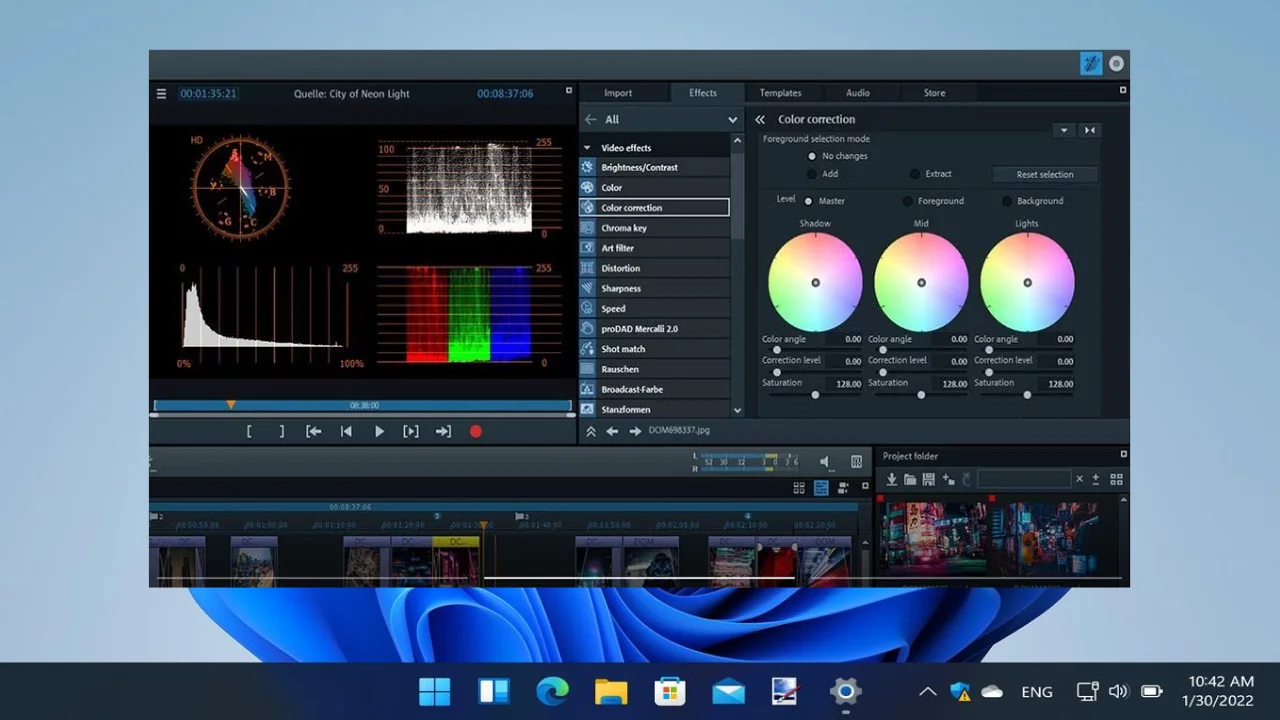Screen dimensions: 1280x720
Task: Select the No changes radio option
Action: tap(812, 156)
